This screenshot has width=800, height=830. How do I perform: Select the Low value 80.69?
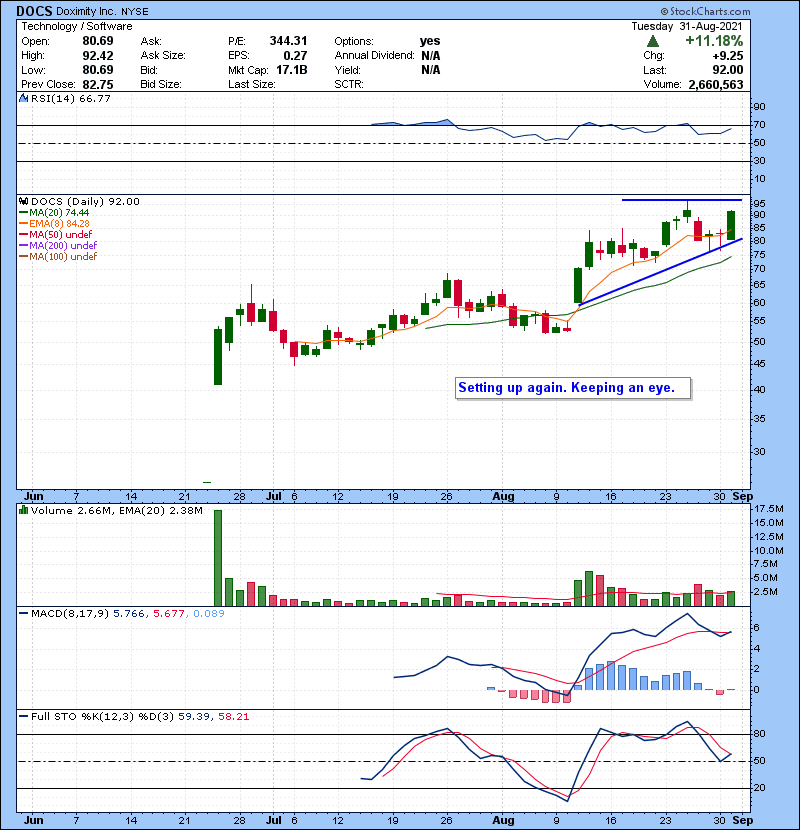click(x=98, y=70)
